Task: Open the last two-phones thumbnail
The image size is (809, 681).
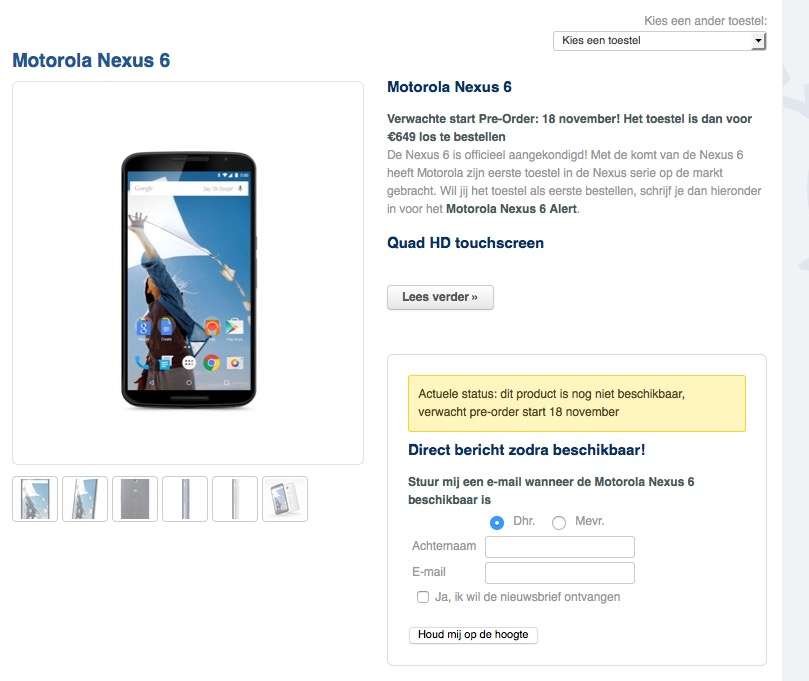Action: point(285,499)
